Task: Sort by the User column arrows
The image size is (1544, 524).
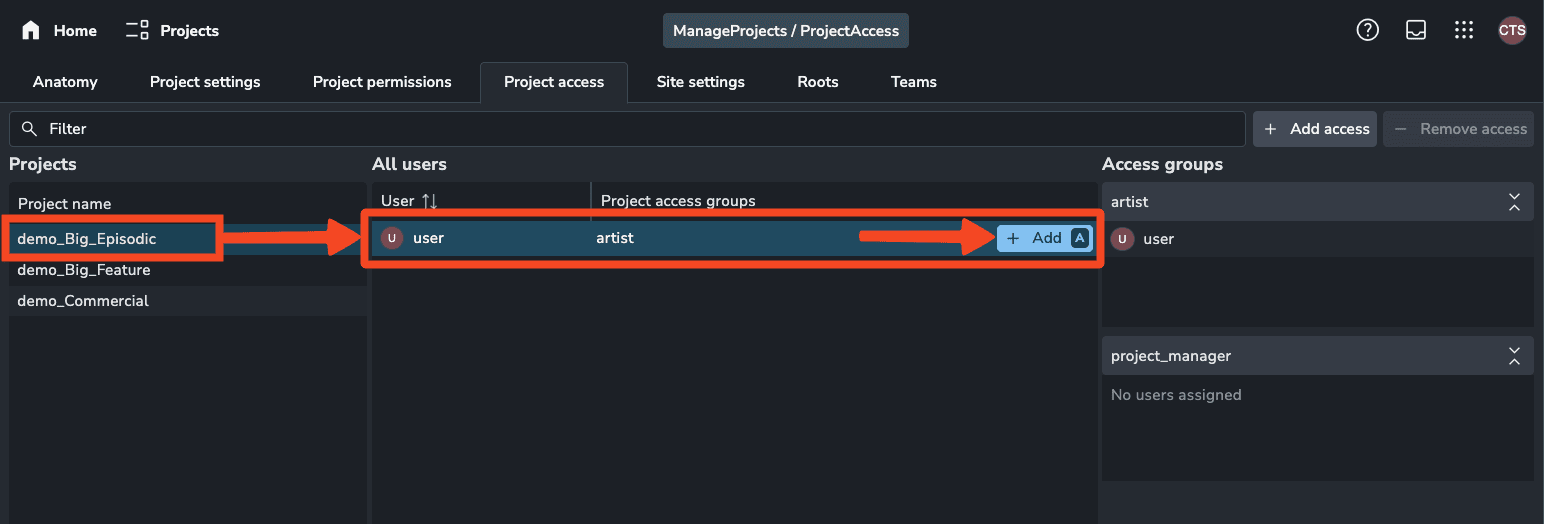Action: click(x=430, y=201)
